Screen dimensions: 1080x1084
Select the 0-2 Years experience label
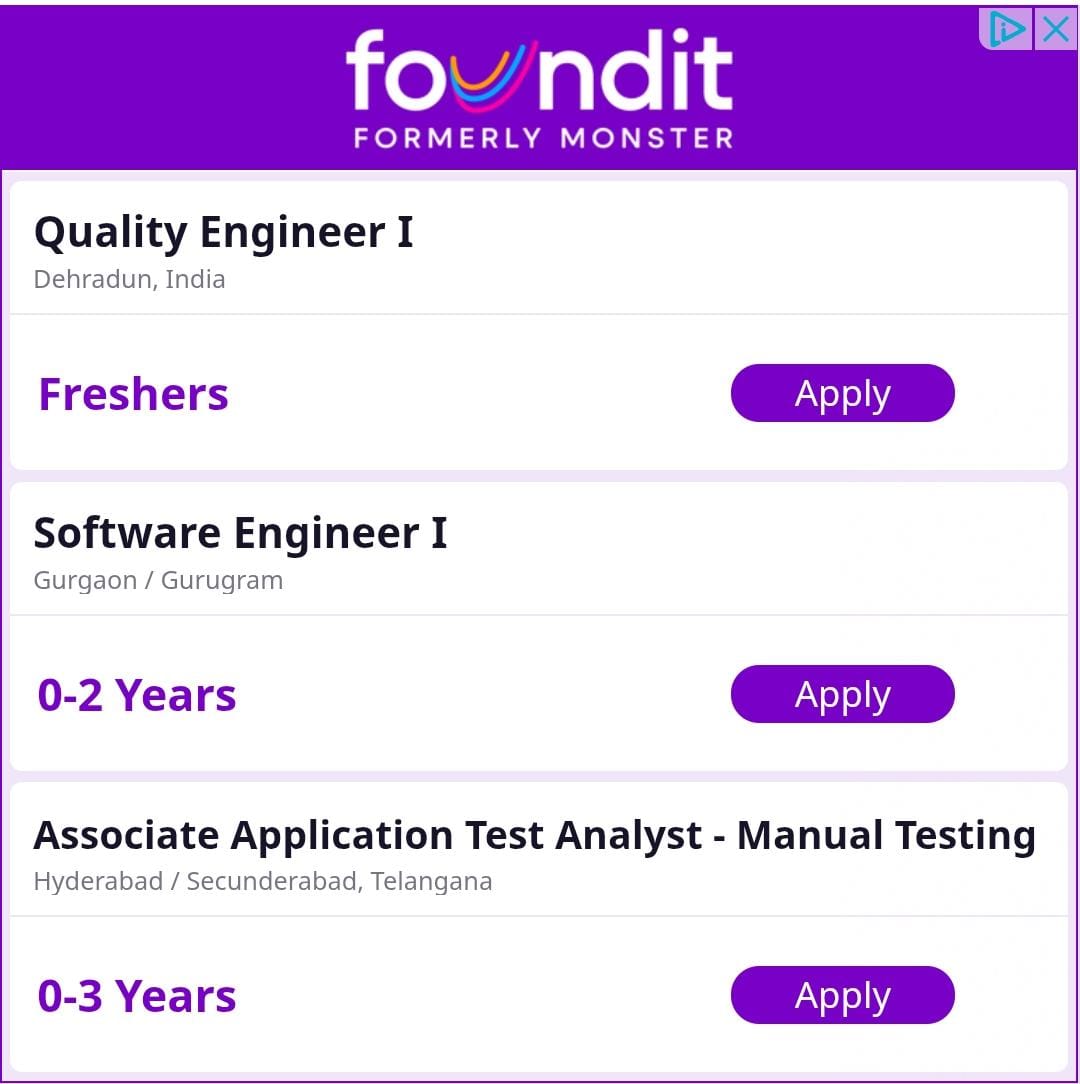click(x=137, y=695)
